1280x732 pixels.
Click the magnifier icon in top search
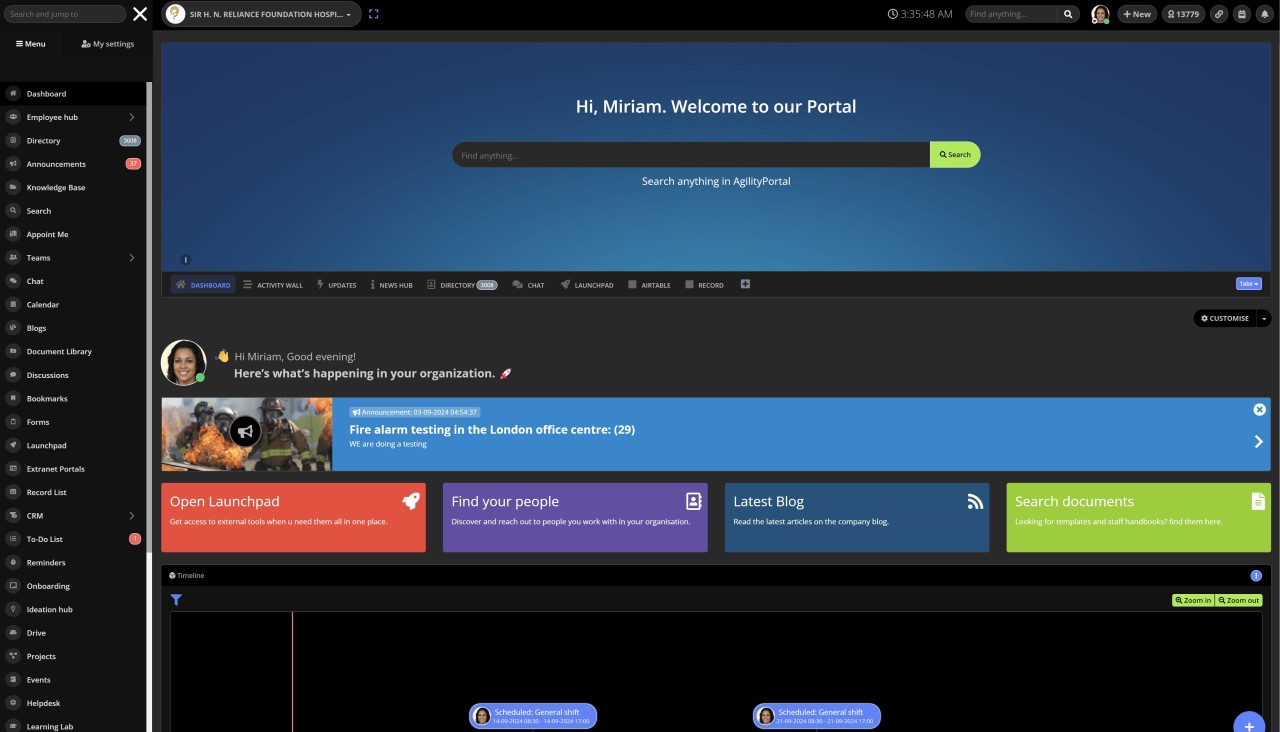click(x=1069, y=14)
